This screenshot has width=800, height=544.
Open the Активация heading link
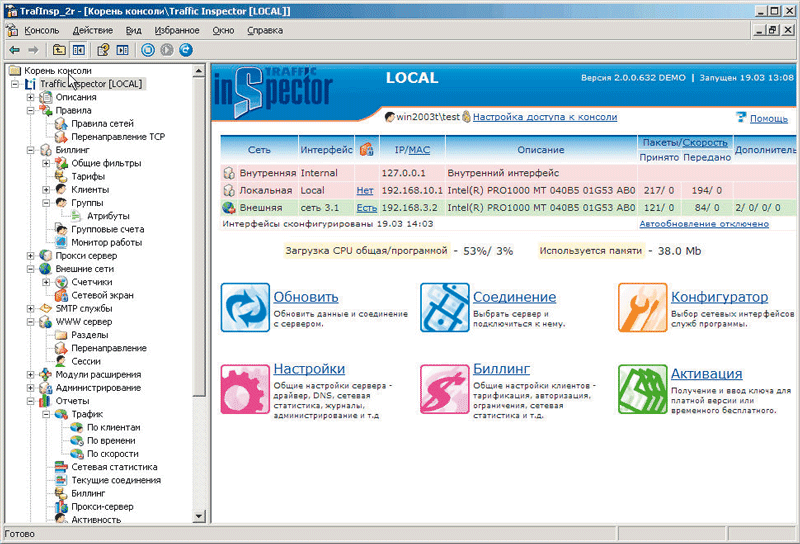click(x=707, y=374)
